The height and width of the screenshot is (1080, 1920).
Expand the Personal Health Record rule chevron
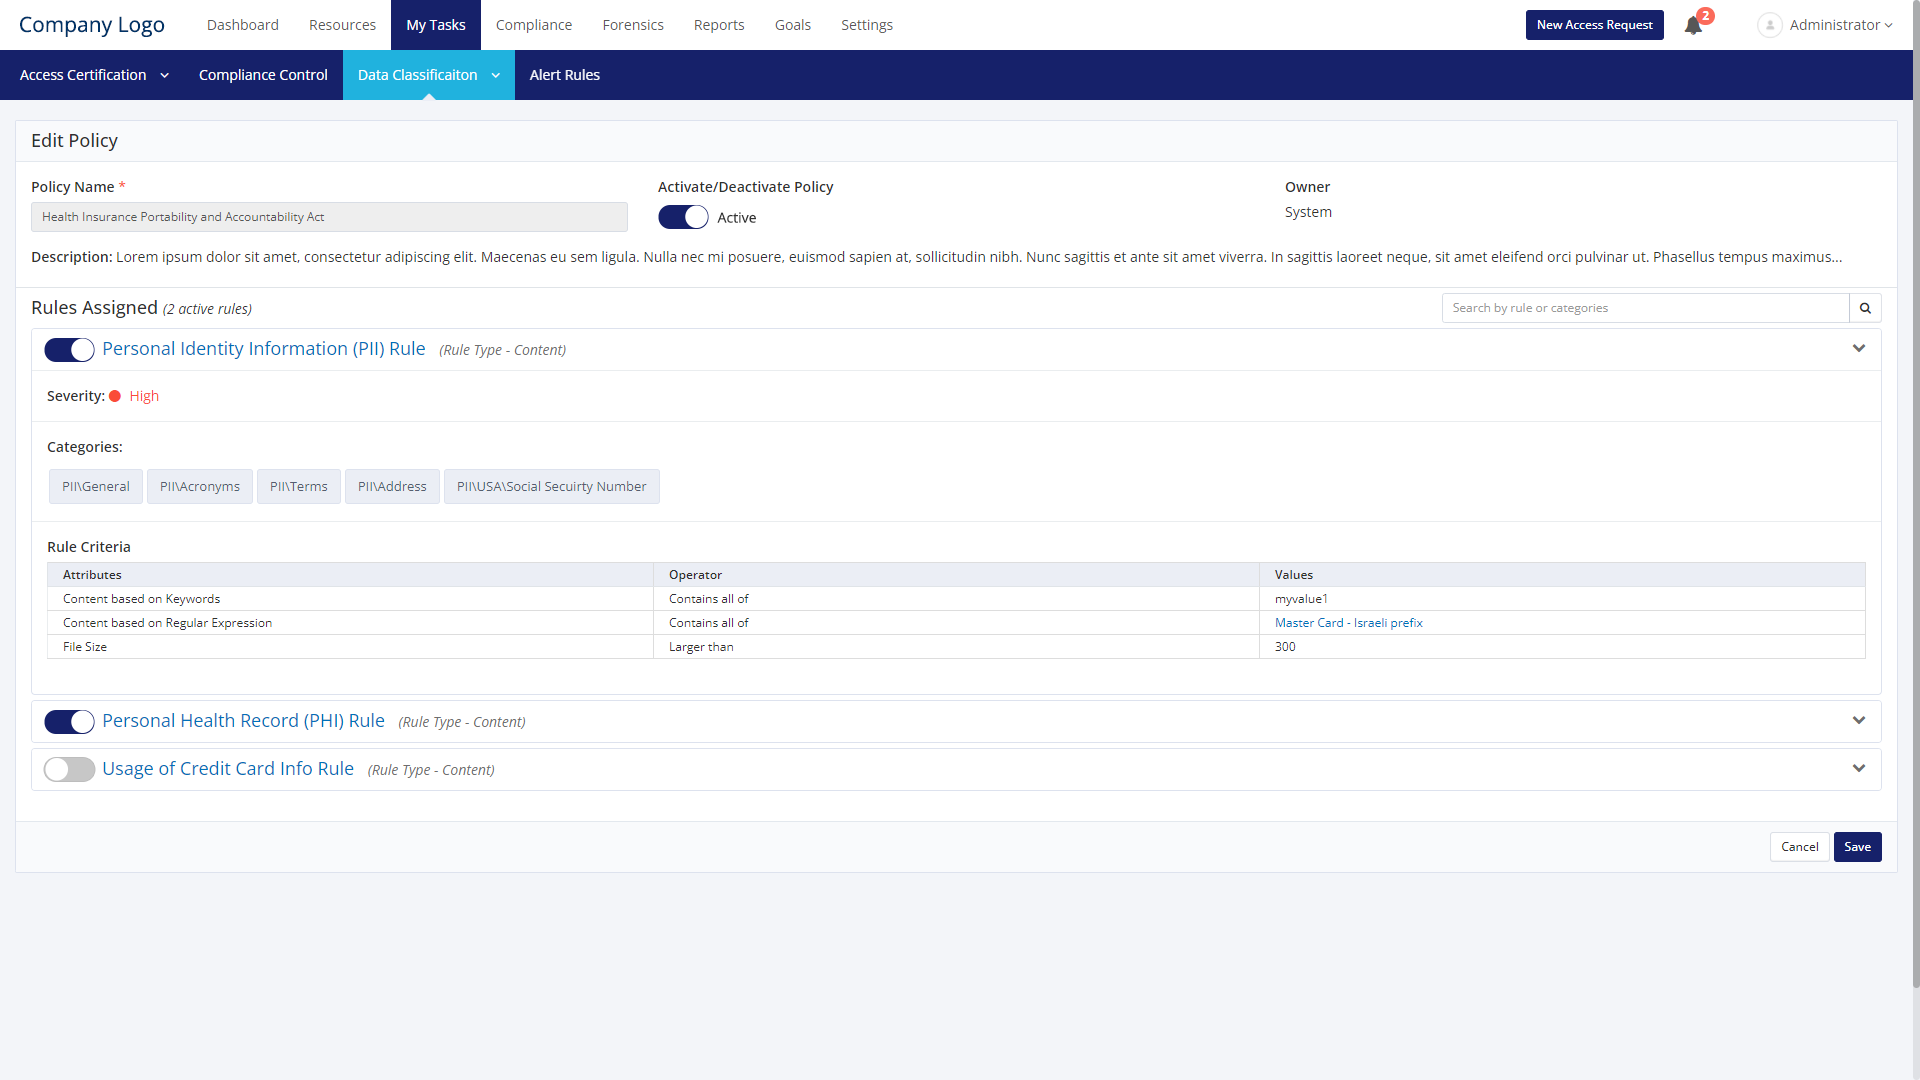pos(1859,721)
